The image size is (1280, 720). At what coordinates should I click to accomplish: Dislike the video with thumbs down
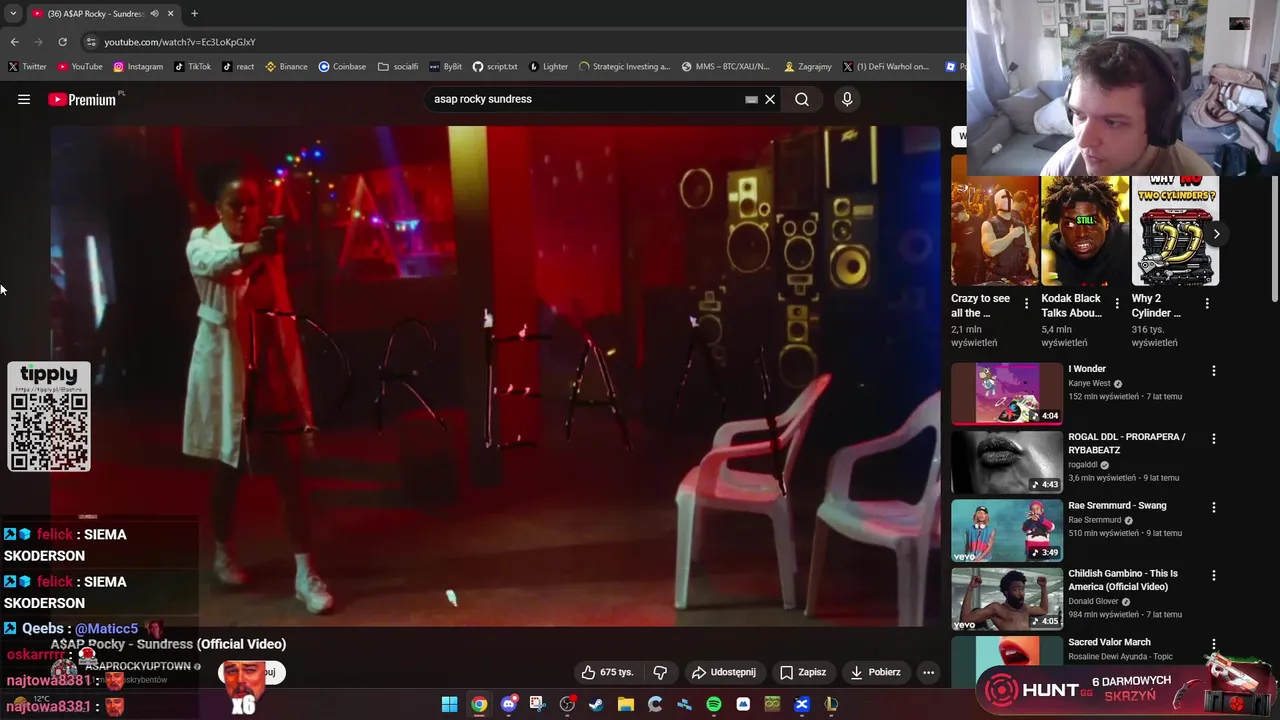pos(660,672)
